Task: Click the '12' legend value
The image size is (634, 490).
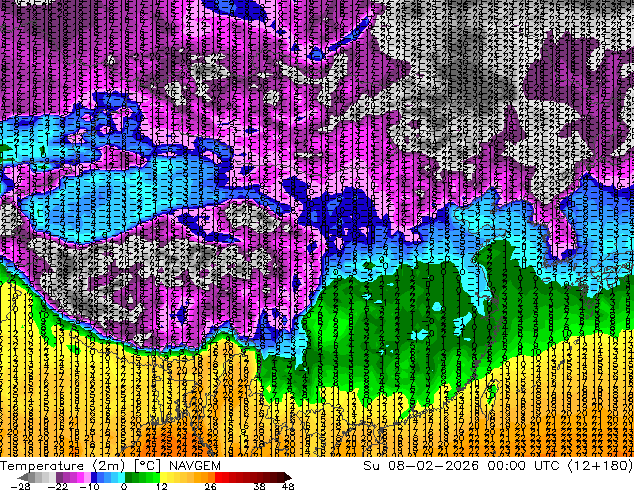Action: click(x=162, y=486)
